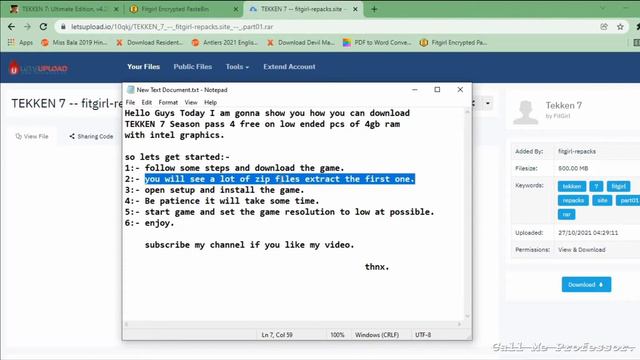
Task: Click Notepad horizontal scrollbar left arrow
Action: 126,324
